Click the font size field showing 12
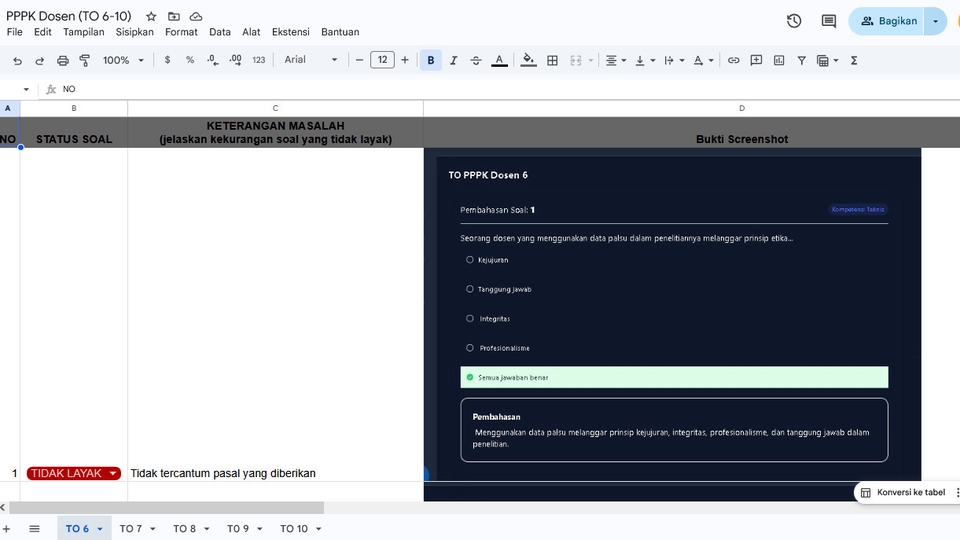The image size is (960, 540). 382,60
